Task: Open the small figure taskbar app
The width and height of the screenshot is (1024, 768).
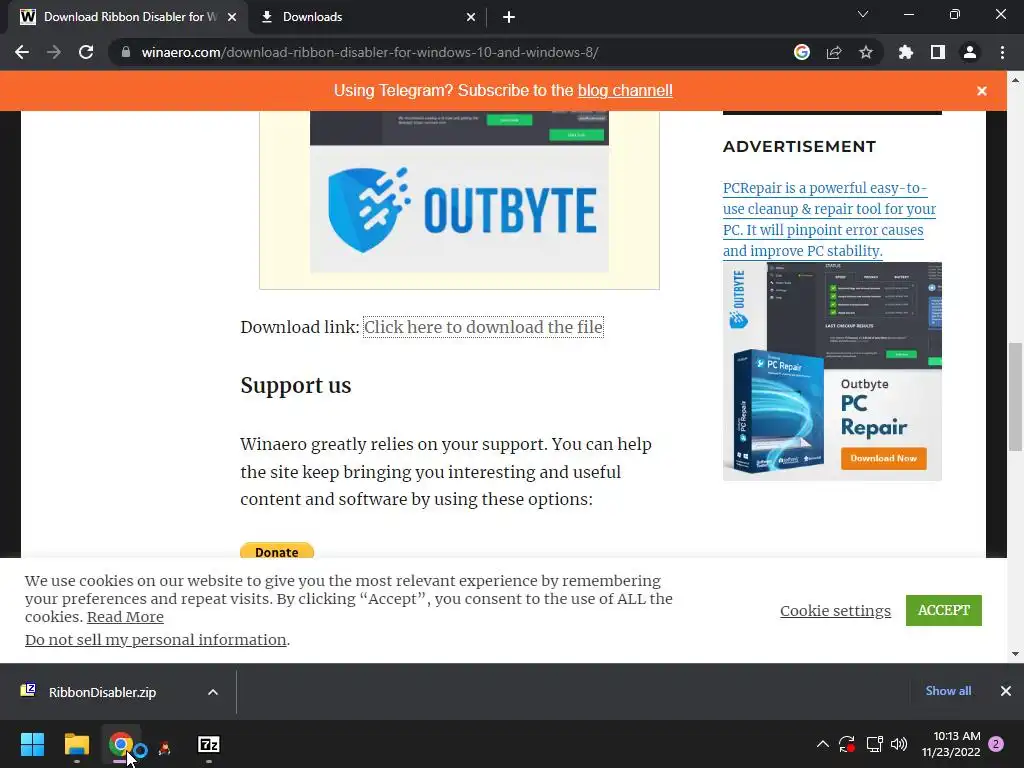Action: pos(165,748)
